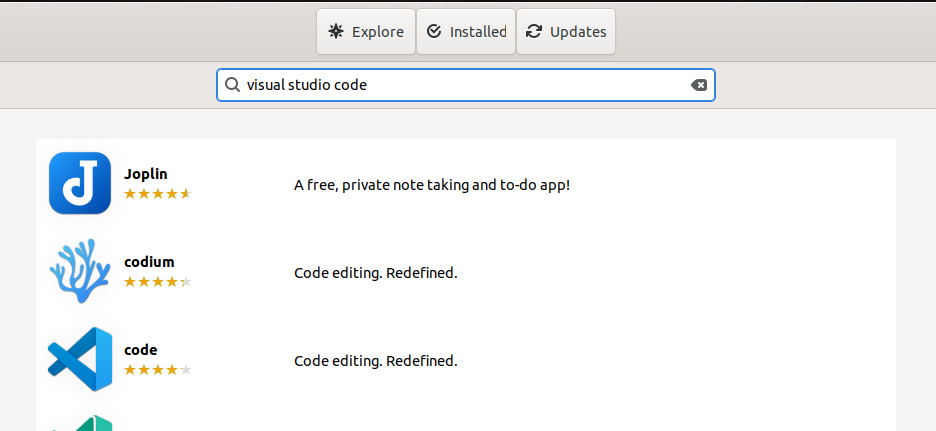
Task: Click Joplin's star rating
Action: pyautogui.click(x=158, y=193)
